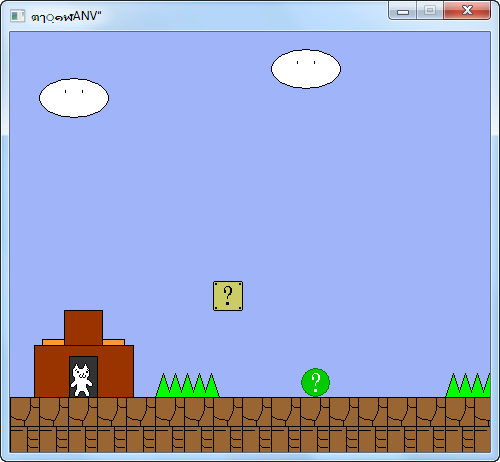Screen dimensions: 500x462
Task: Click the castle's top brown tower
Action: (x=83, y=328)
